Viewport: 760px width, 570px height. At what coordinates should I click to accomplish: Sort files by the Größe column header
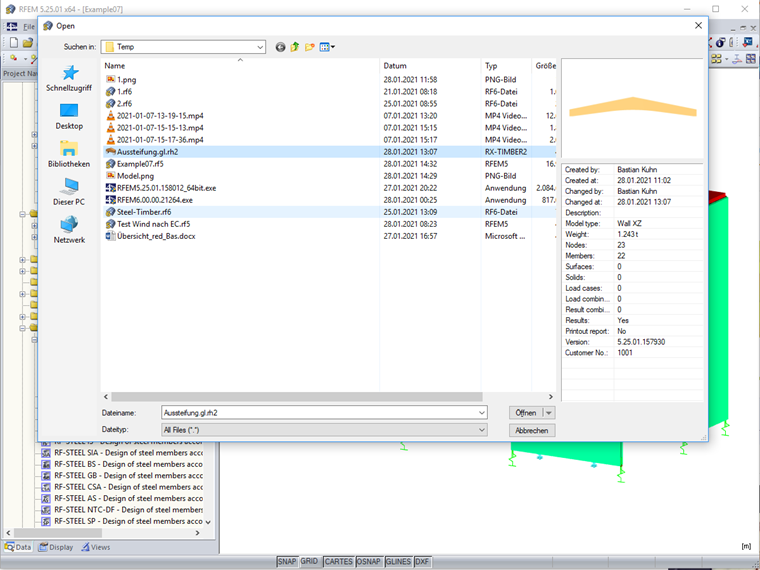pos(545,66)
